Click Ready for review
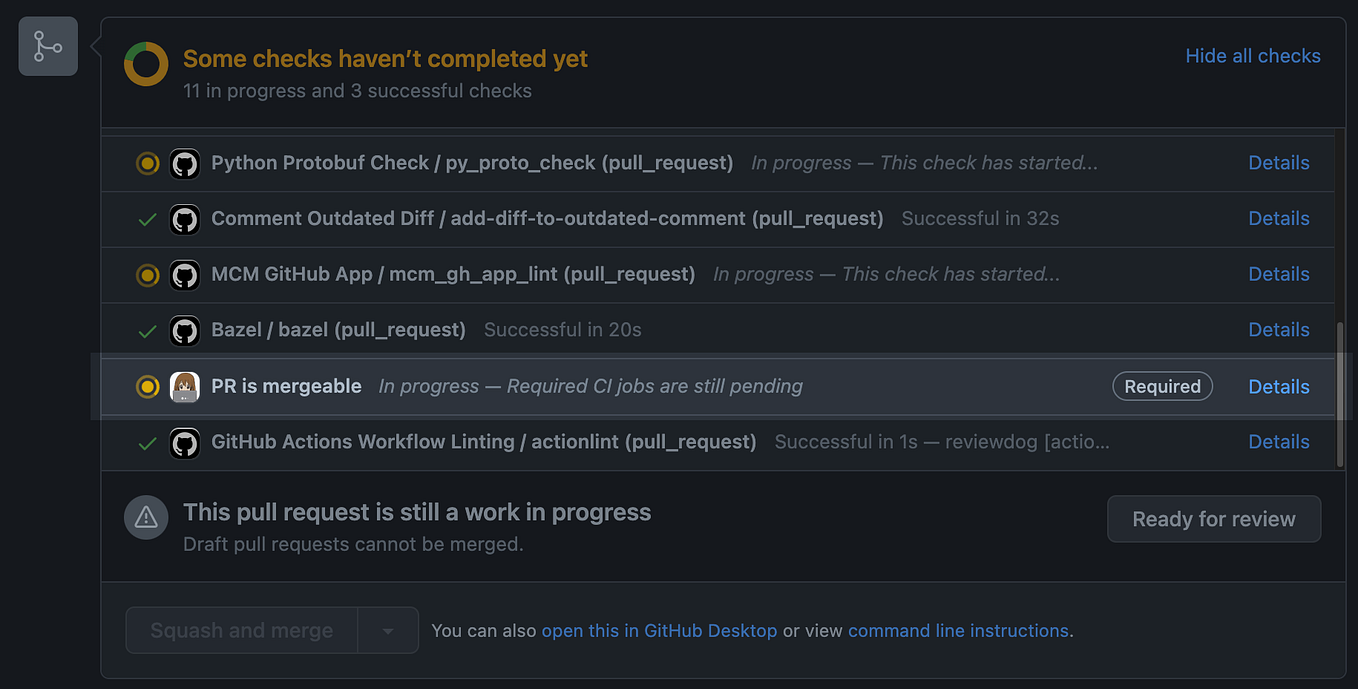Image resolution: width=1358 pixels, height=689 pixels. pos(1213,518)
